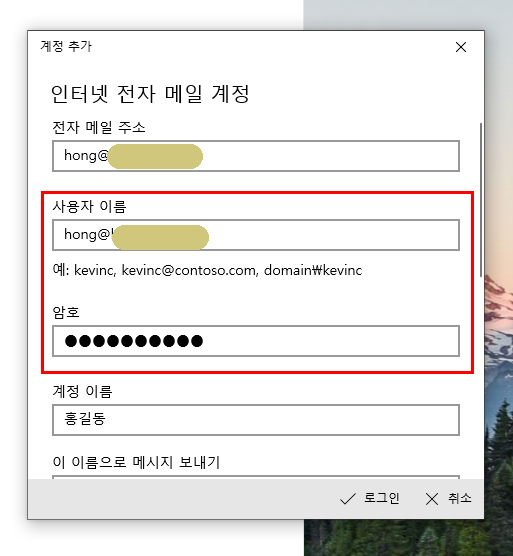Click the field under 이 이름으로 메시지 보내기
Image resolution: width=513 pixels, height=556 pixels.
tap(256, 477)
